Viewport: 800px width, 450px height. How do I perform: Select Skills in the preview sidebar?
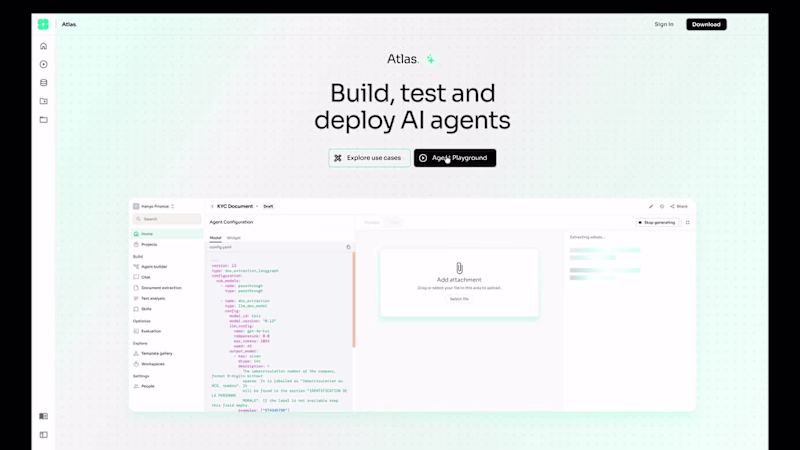pyautogui.click(x=146, y=309)
